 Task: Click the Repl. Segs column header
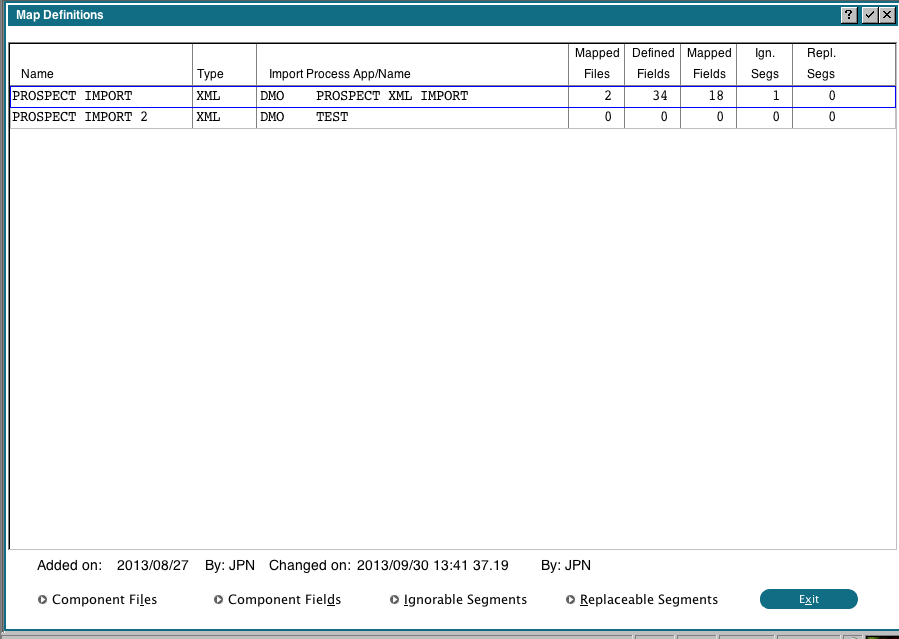(821, 63)
